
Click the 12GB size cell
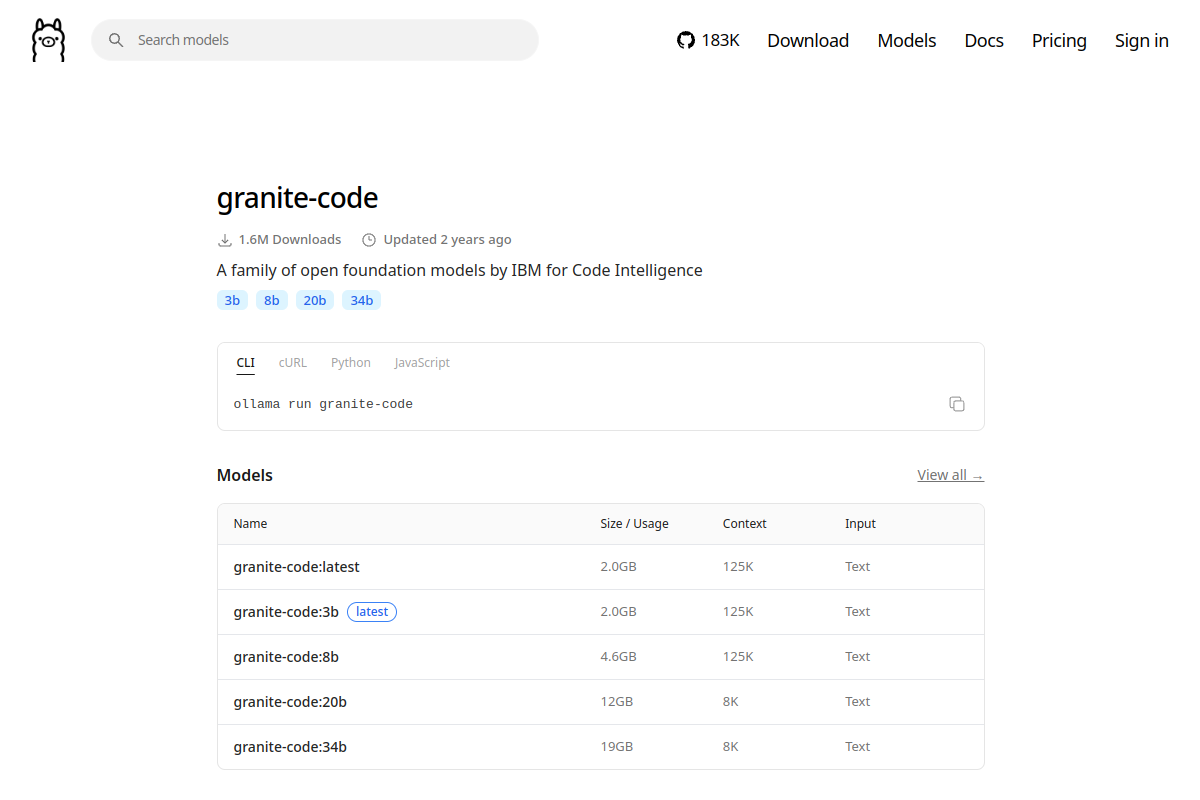pyautogui.click(x=616, y=702)
